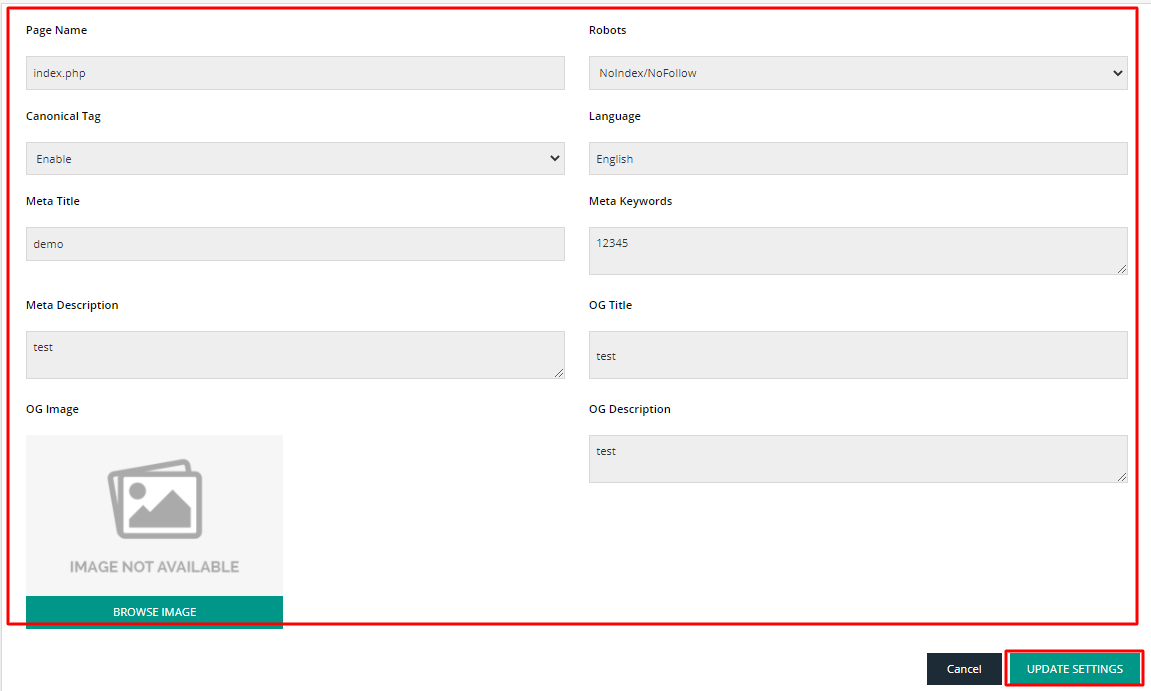
Task: Save changes with the Update Settings button
Action: click(1074, 669)
